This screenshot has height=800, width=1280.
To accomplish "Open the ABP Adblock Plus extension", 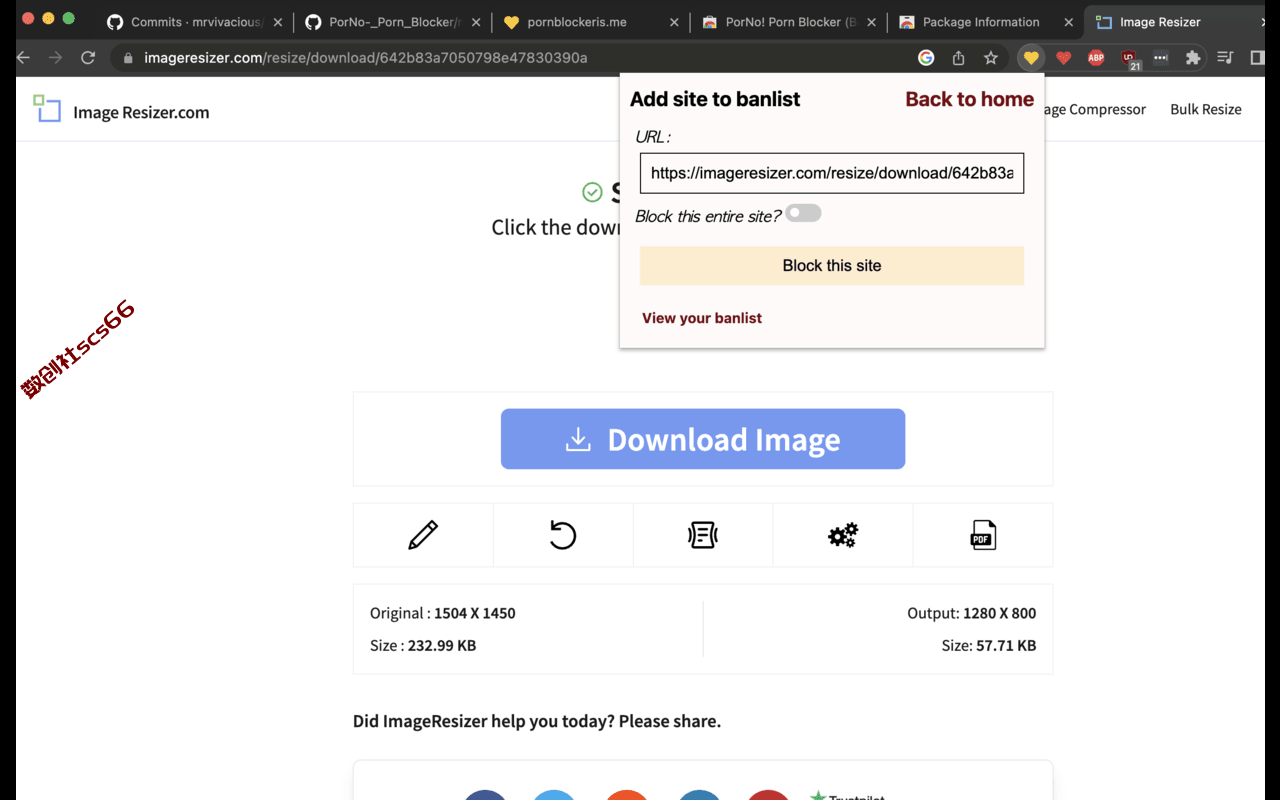I will tap(1096, 58).
